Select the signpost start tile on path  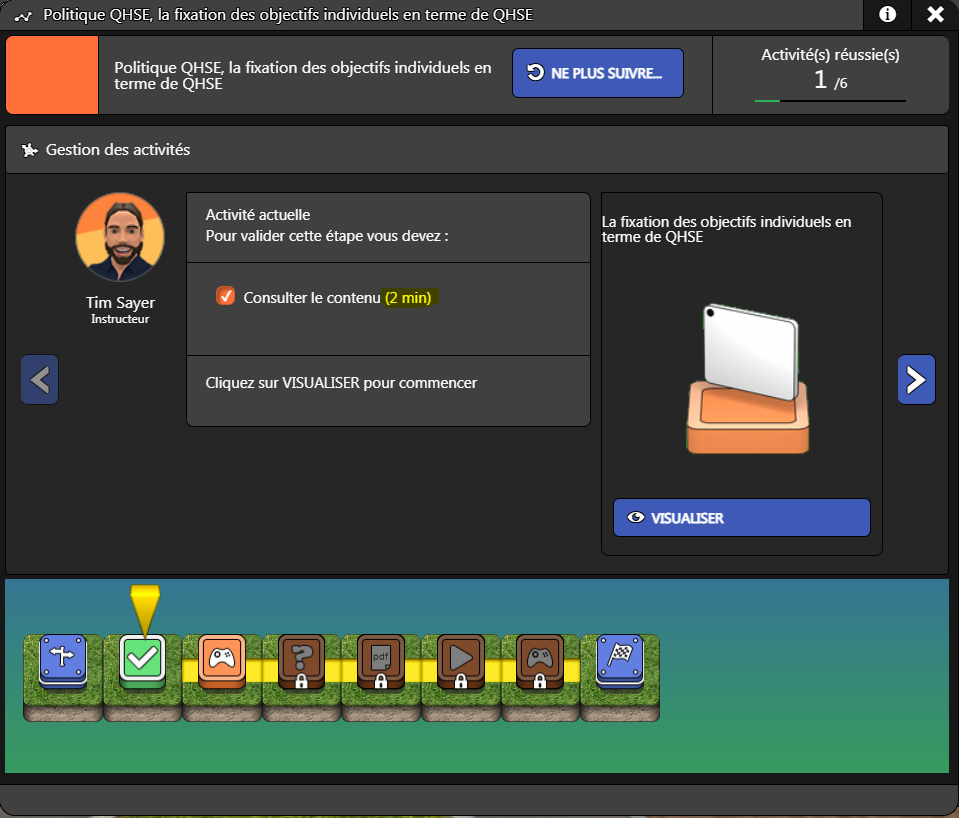63,661
